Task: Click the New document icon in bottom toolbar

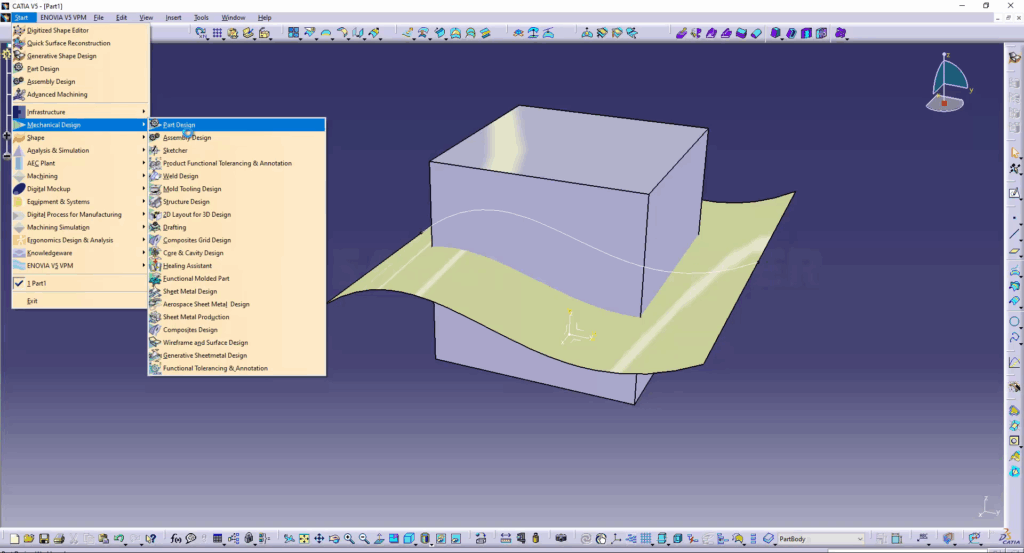Action: [x=15, y=538]
